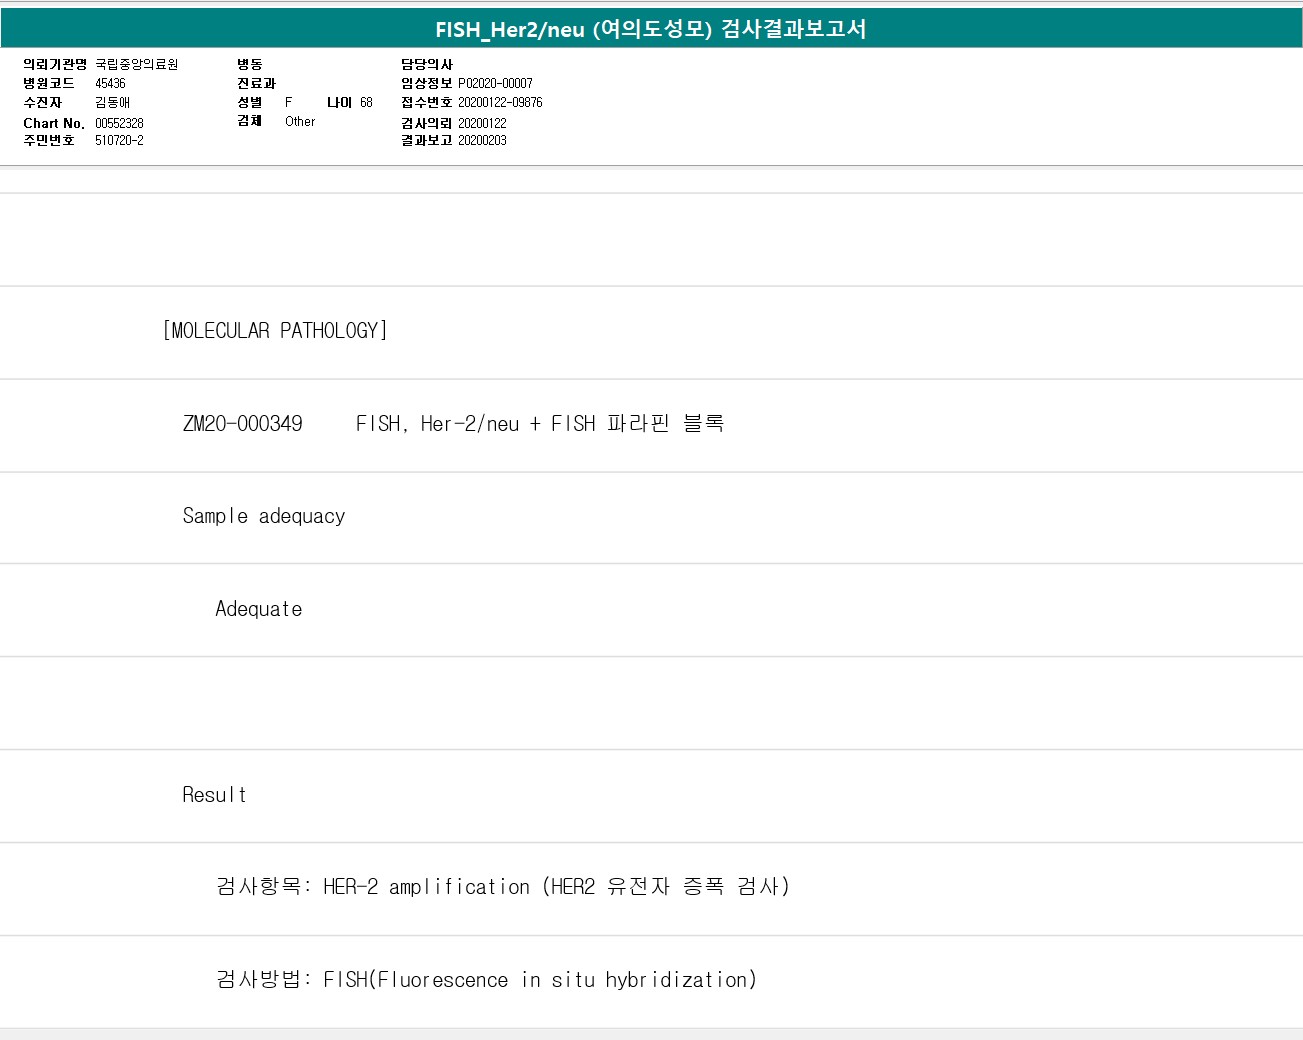Image resolution: width=1303 pixels, height=1040 pixels.
Task: Click the specimen ID ZM20-000349
Action: (x=242, y=424)
